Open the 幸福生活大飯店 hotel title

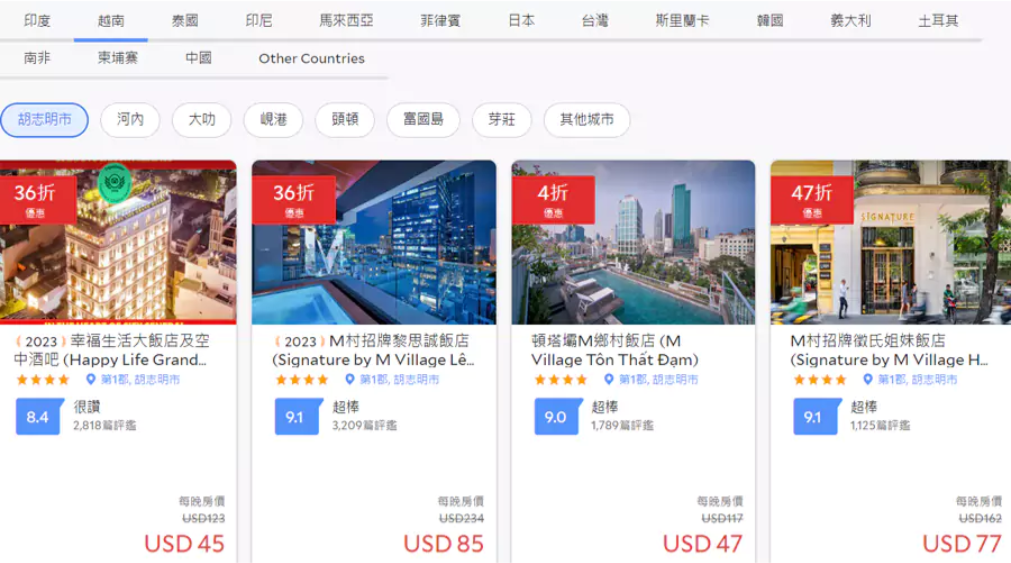112,350
